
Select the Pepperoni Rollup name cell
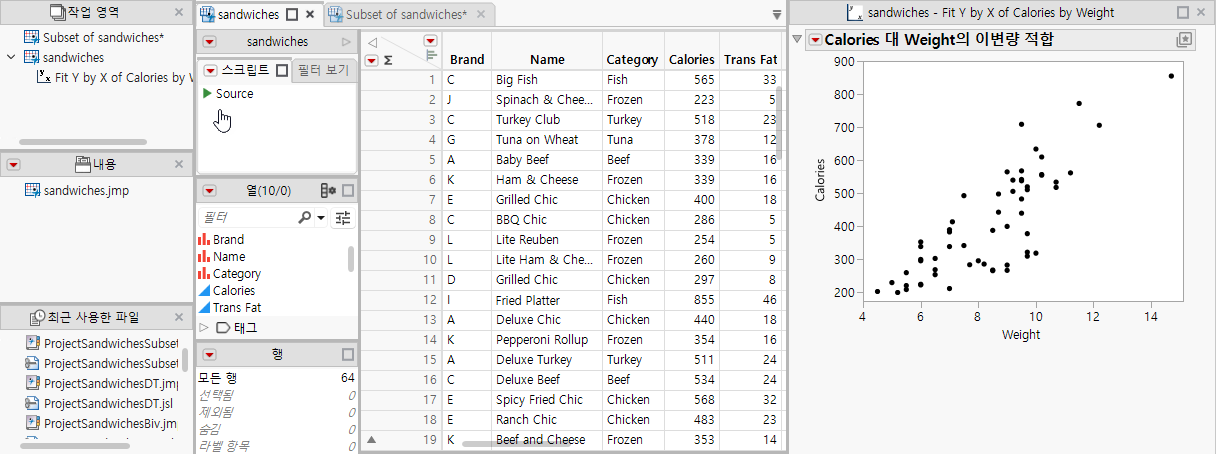[546, 340]
